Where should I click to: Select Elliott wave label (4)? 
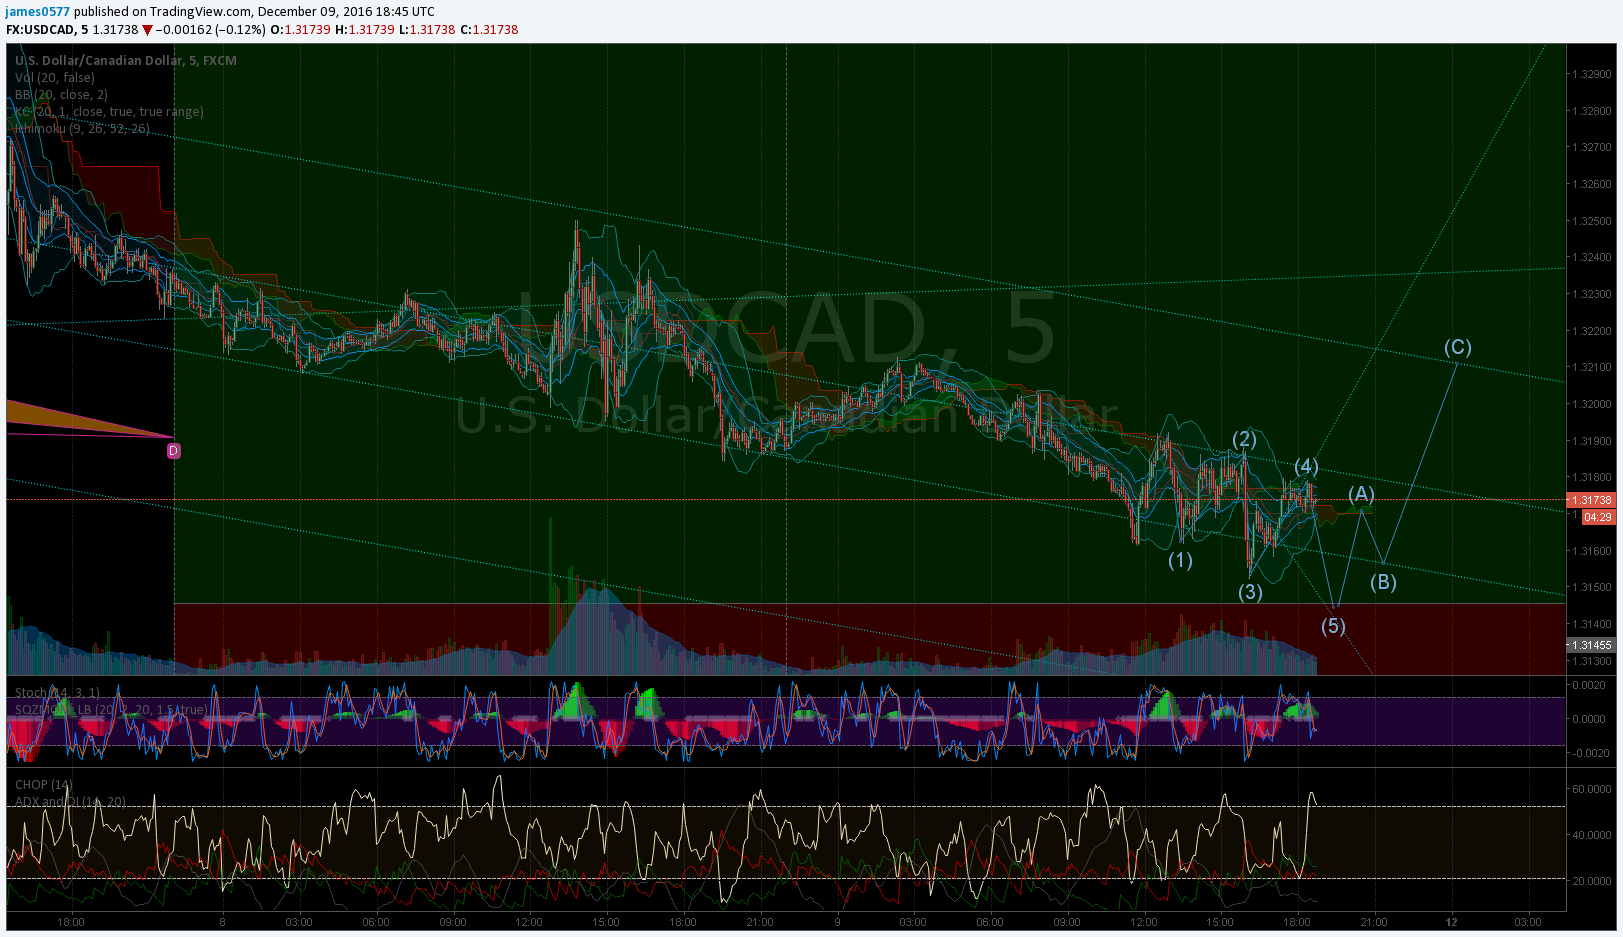pos(1307,466)
